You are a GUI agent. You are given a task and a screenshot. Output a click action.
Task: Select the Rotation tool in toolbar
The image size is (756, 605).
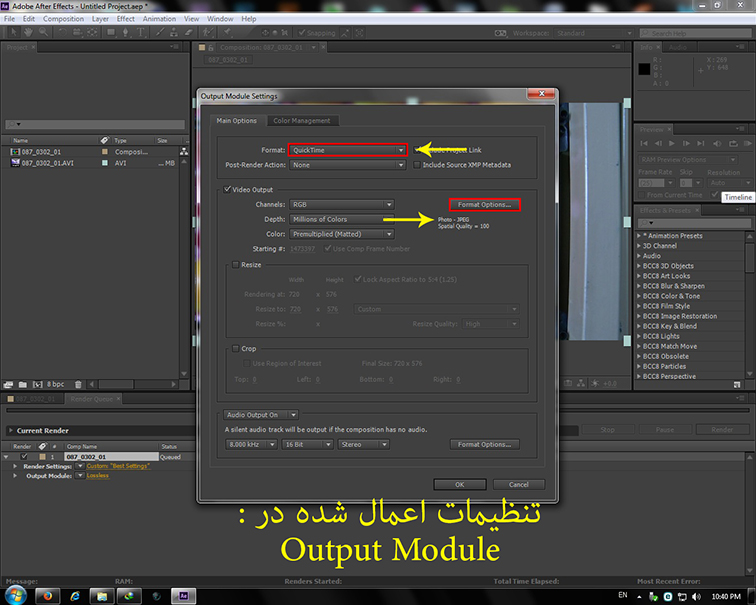pos(62,32)
